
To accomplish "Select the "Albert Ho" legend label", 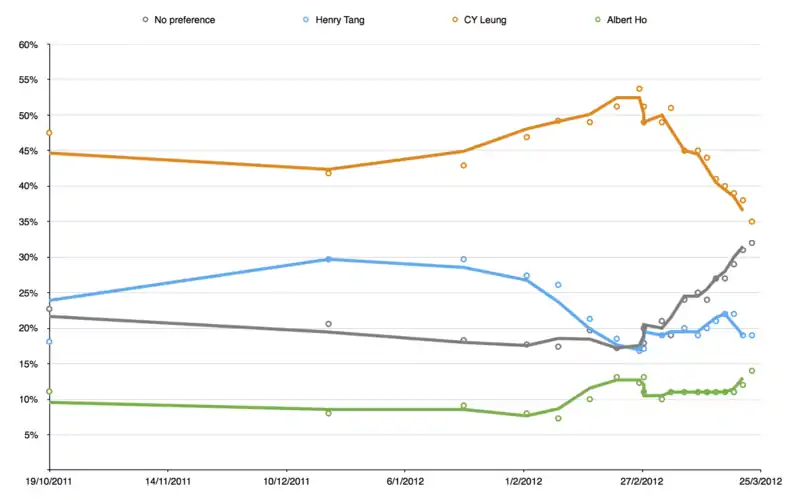I will tap(626, 20).
